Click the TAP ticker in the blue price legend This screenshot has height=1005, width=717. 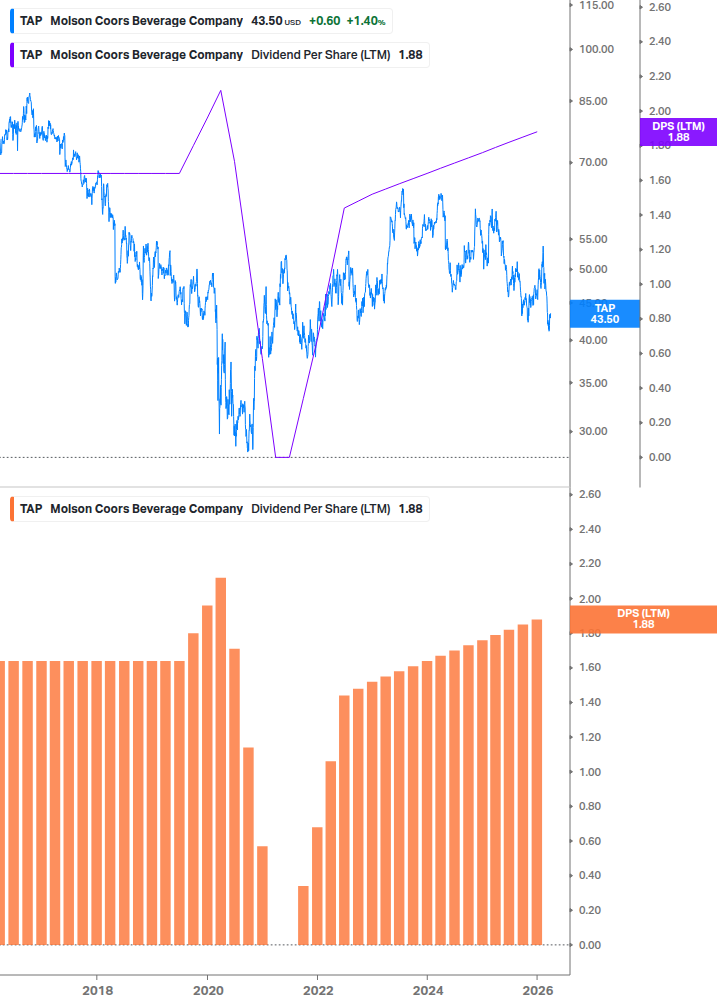[31, 21]
